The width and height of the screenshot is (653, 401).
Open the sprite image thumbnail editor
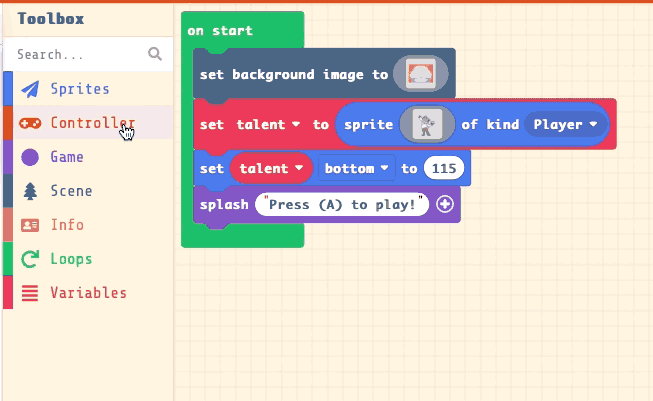click(x=426, y=124)
